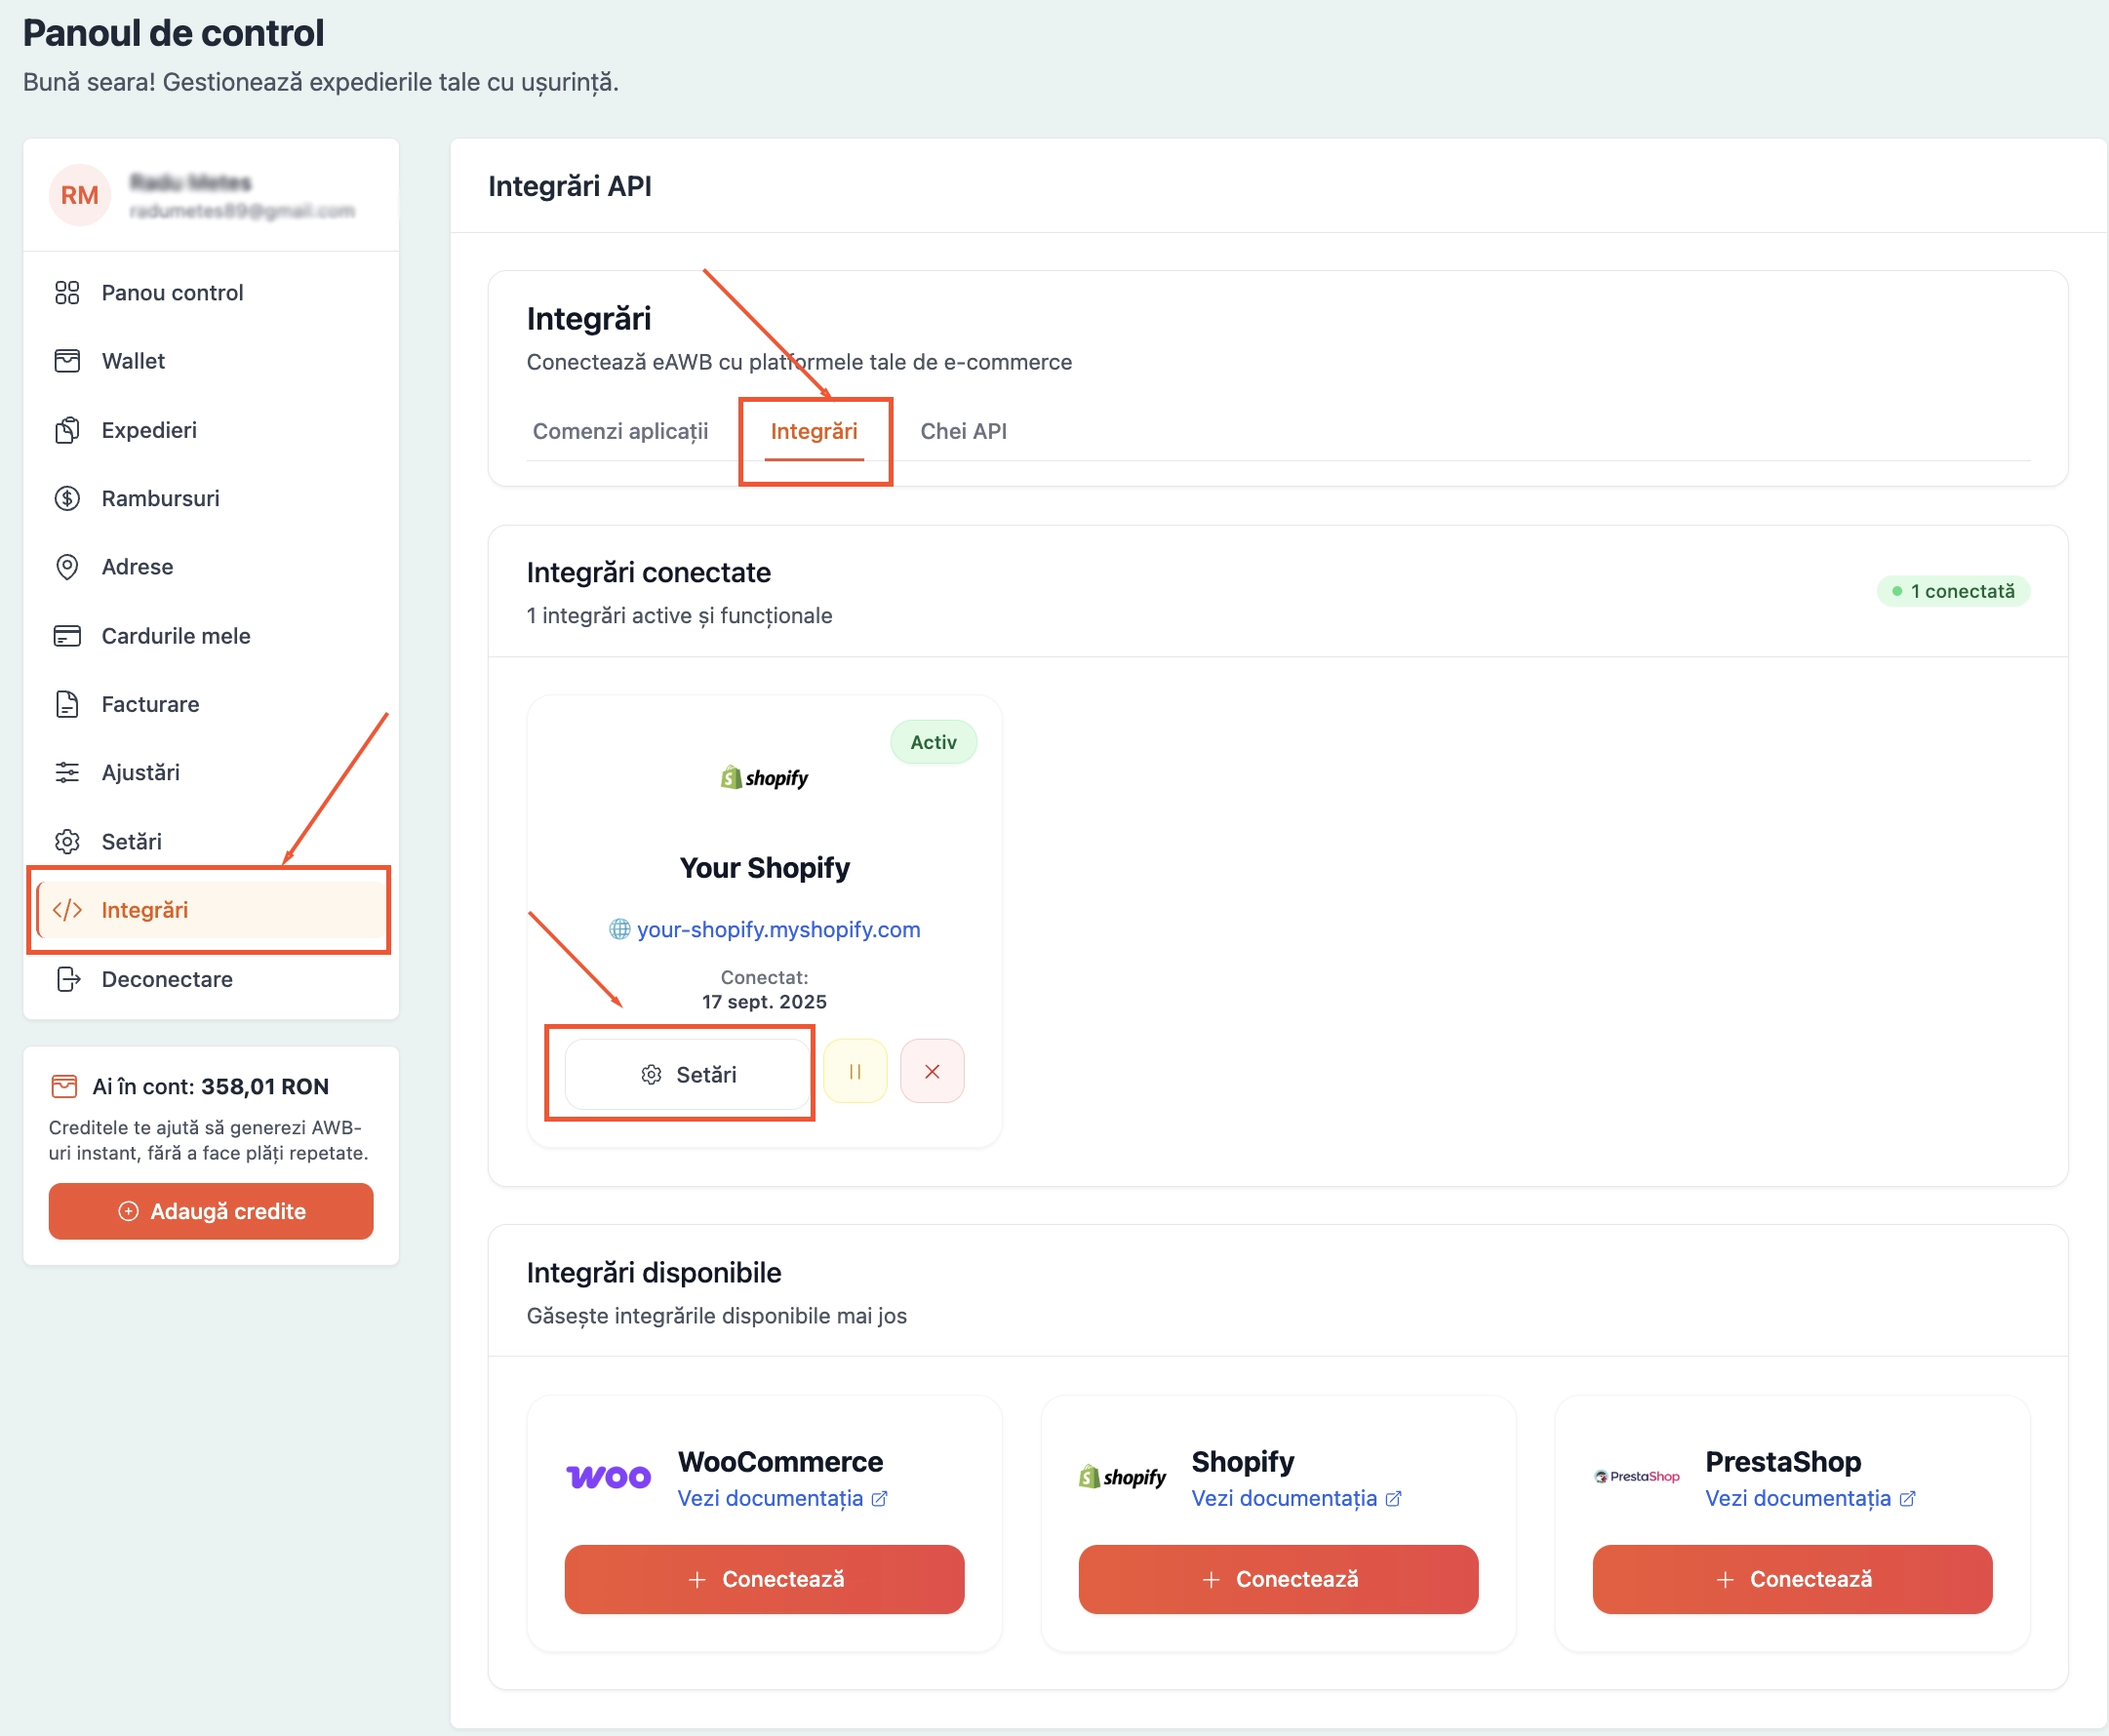Select the Integrări tab
The height and width of the screenshot is (1736, 2109).
pos(814,431)
